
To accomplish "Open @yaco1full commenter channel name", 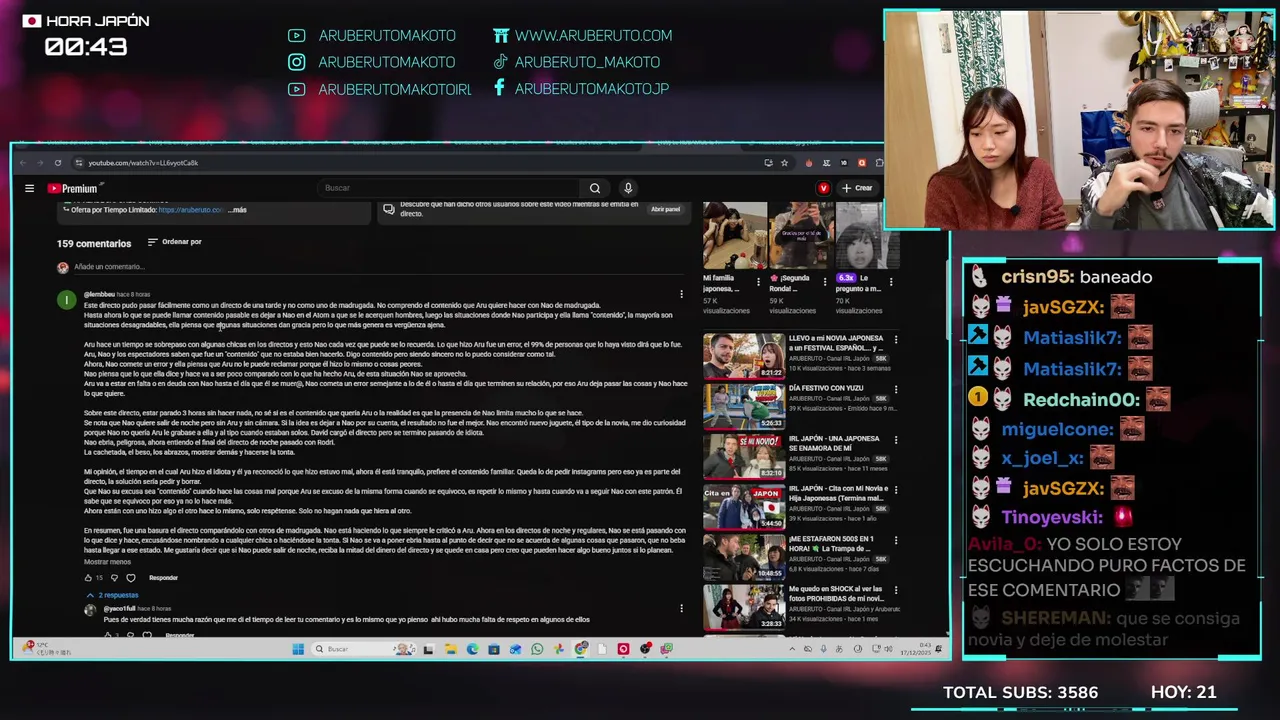I will (119, 608).
